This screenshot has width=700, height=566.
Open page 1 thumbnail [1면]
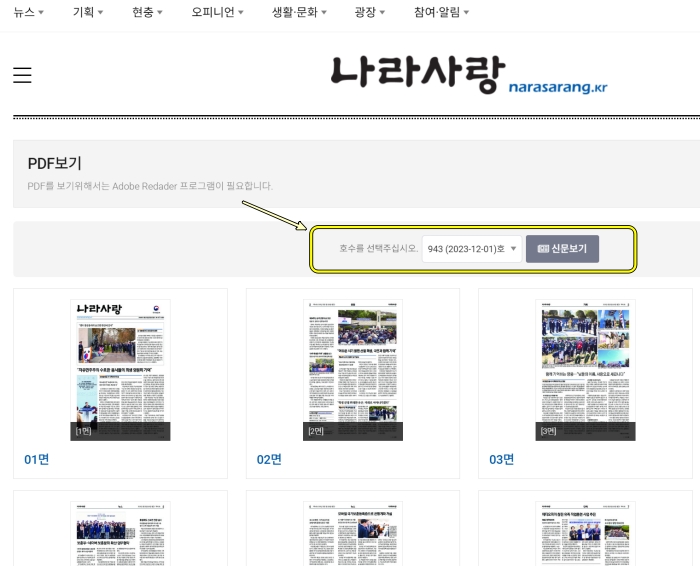tap(121, 370)
